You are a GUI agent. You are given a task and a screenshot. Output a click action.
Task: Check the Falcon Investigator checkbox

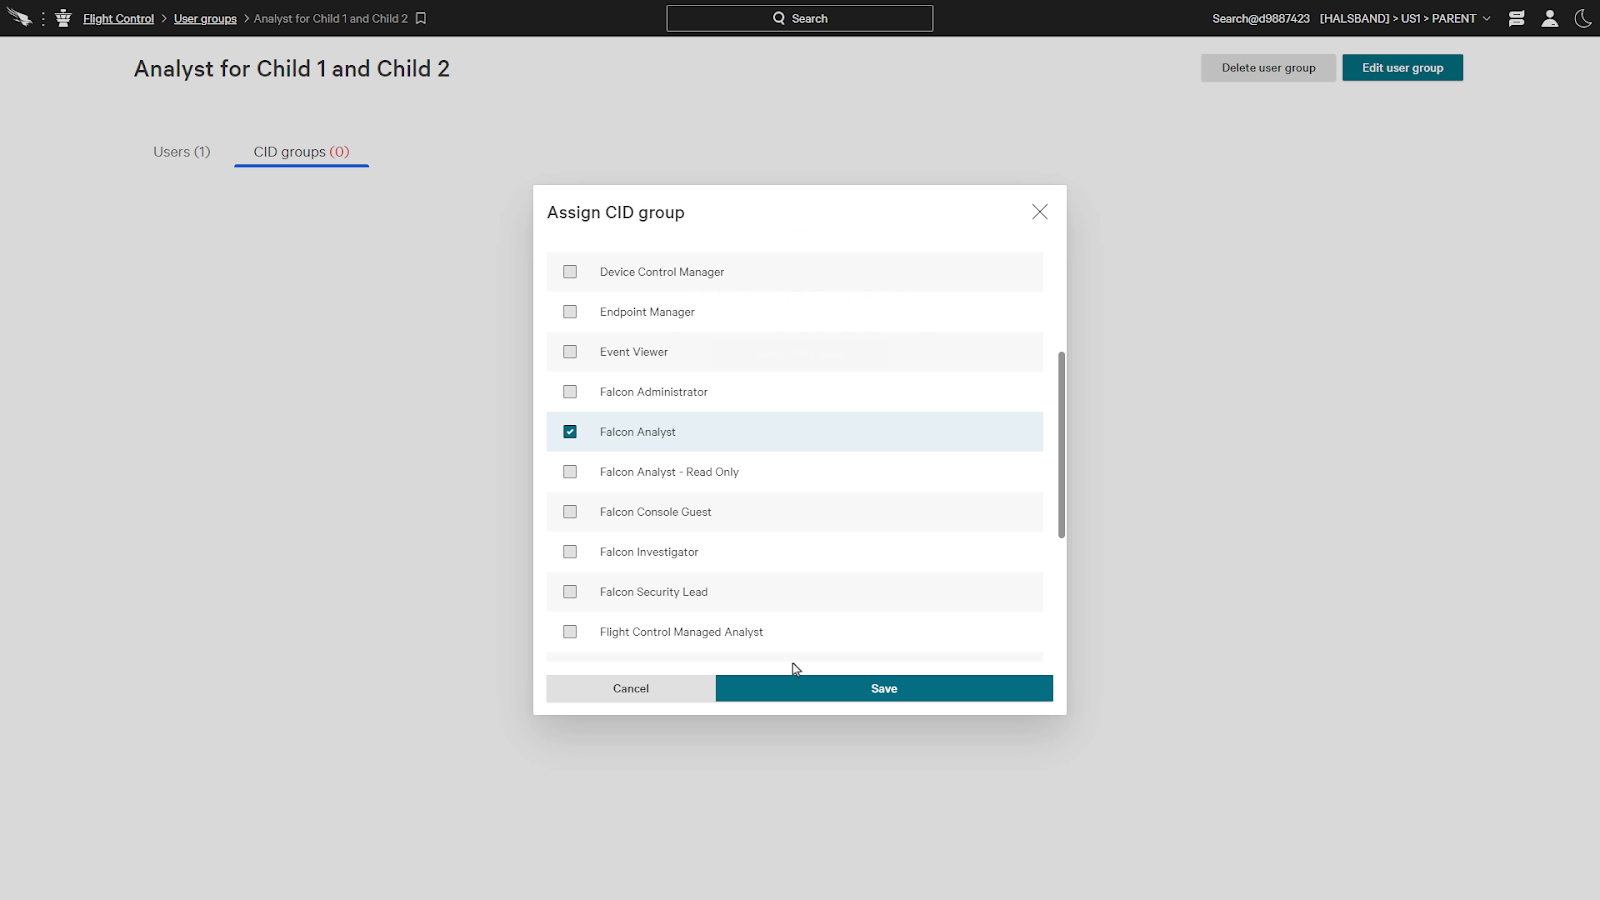pos(570,552)
